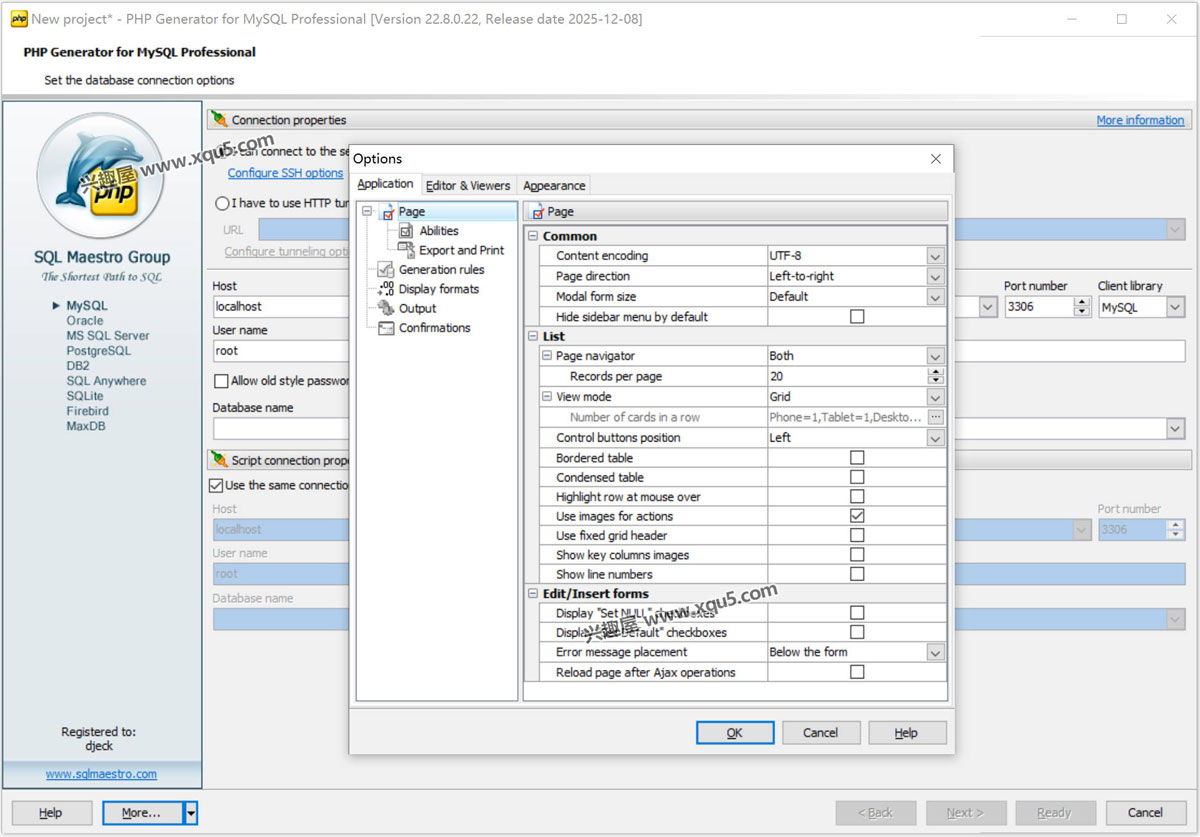Enable the Bordered table option

click(856, 457)
